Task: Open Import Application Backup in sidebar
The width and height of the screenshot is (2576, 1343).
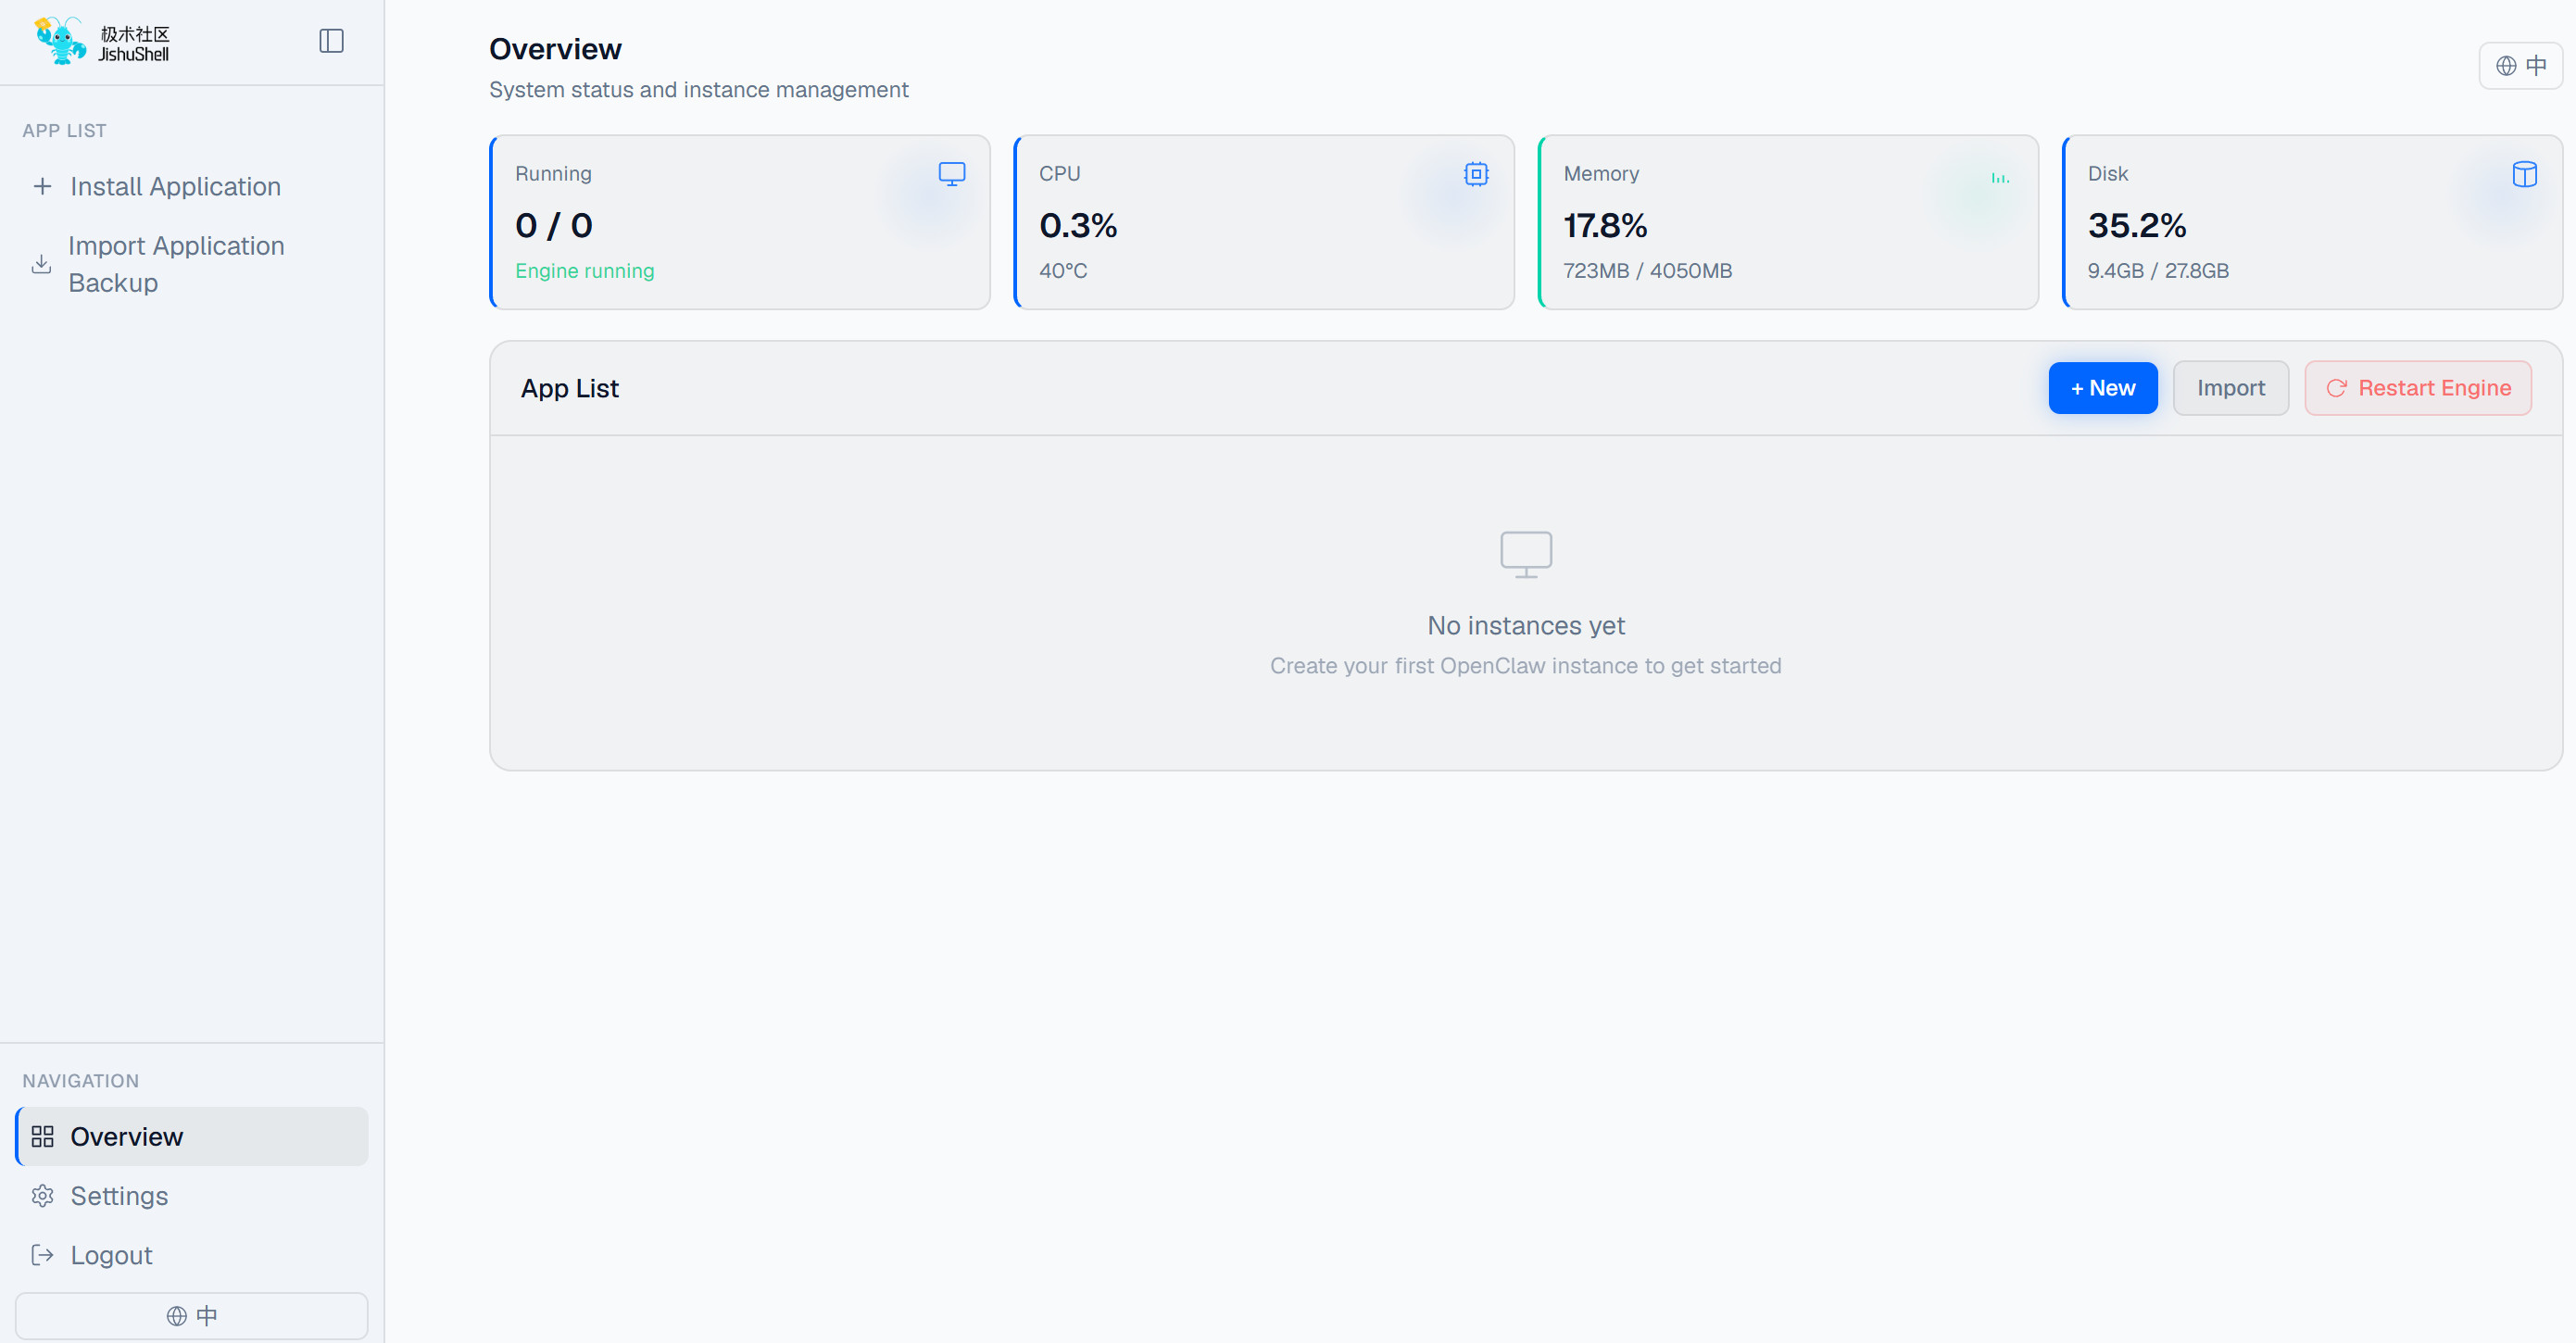Action: point(191,264)
